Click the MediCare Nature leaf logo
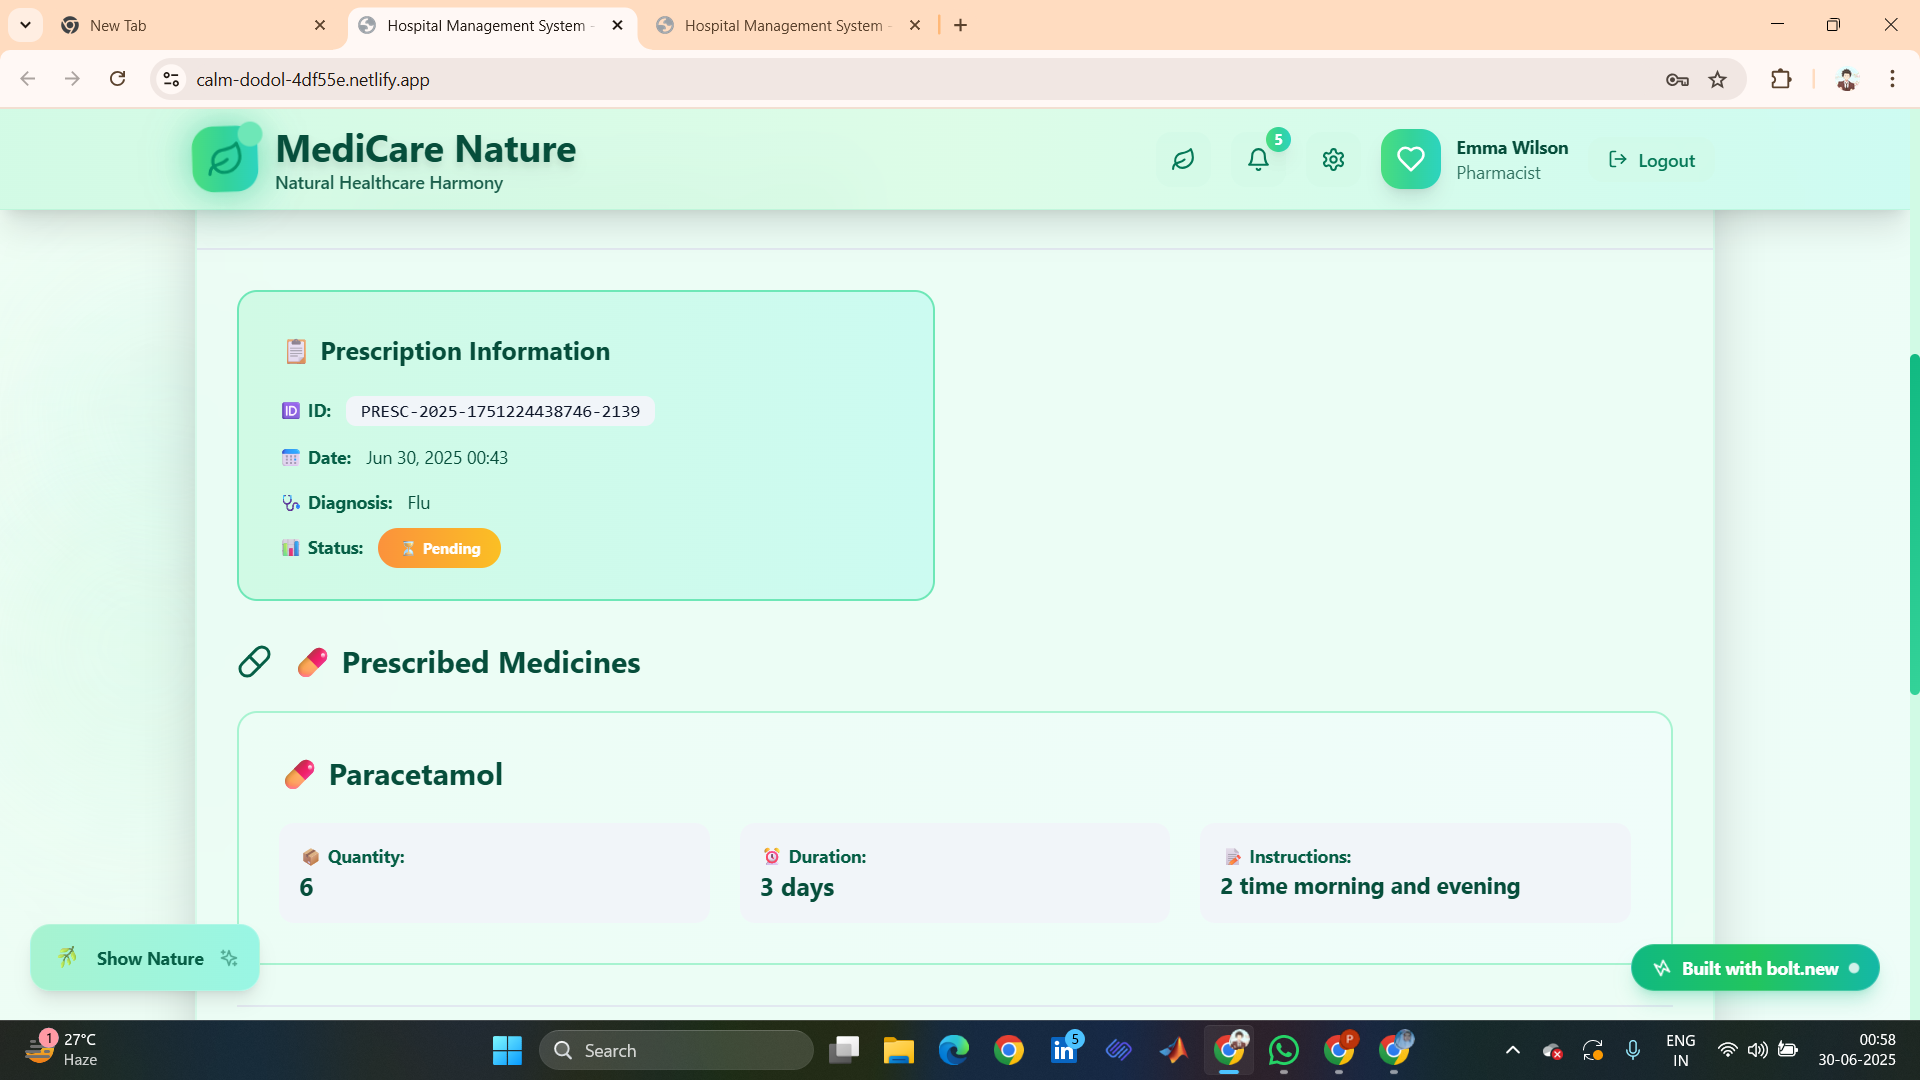 point(225,160)
